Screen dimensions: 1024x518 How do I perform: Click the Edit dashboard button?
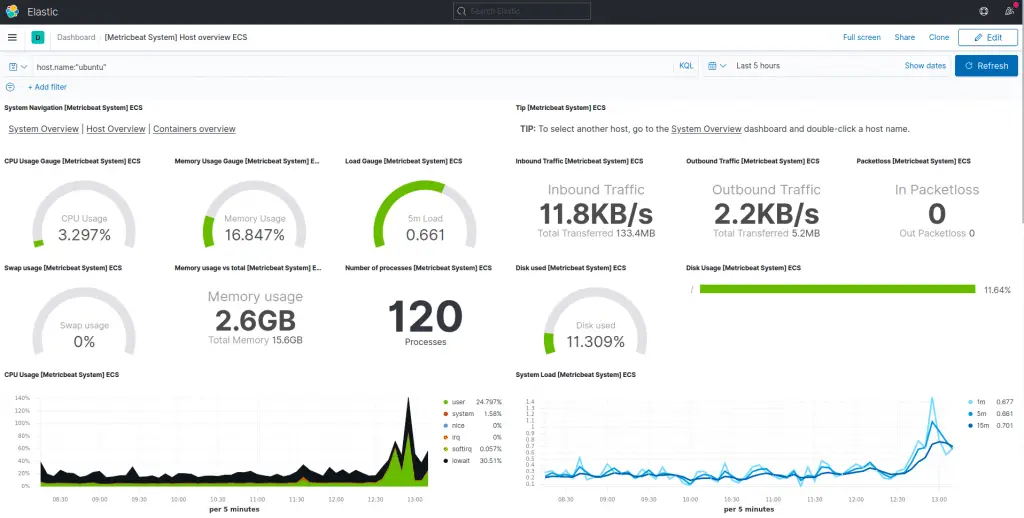click(x=987, y=37)
